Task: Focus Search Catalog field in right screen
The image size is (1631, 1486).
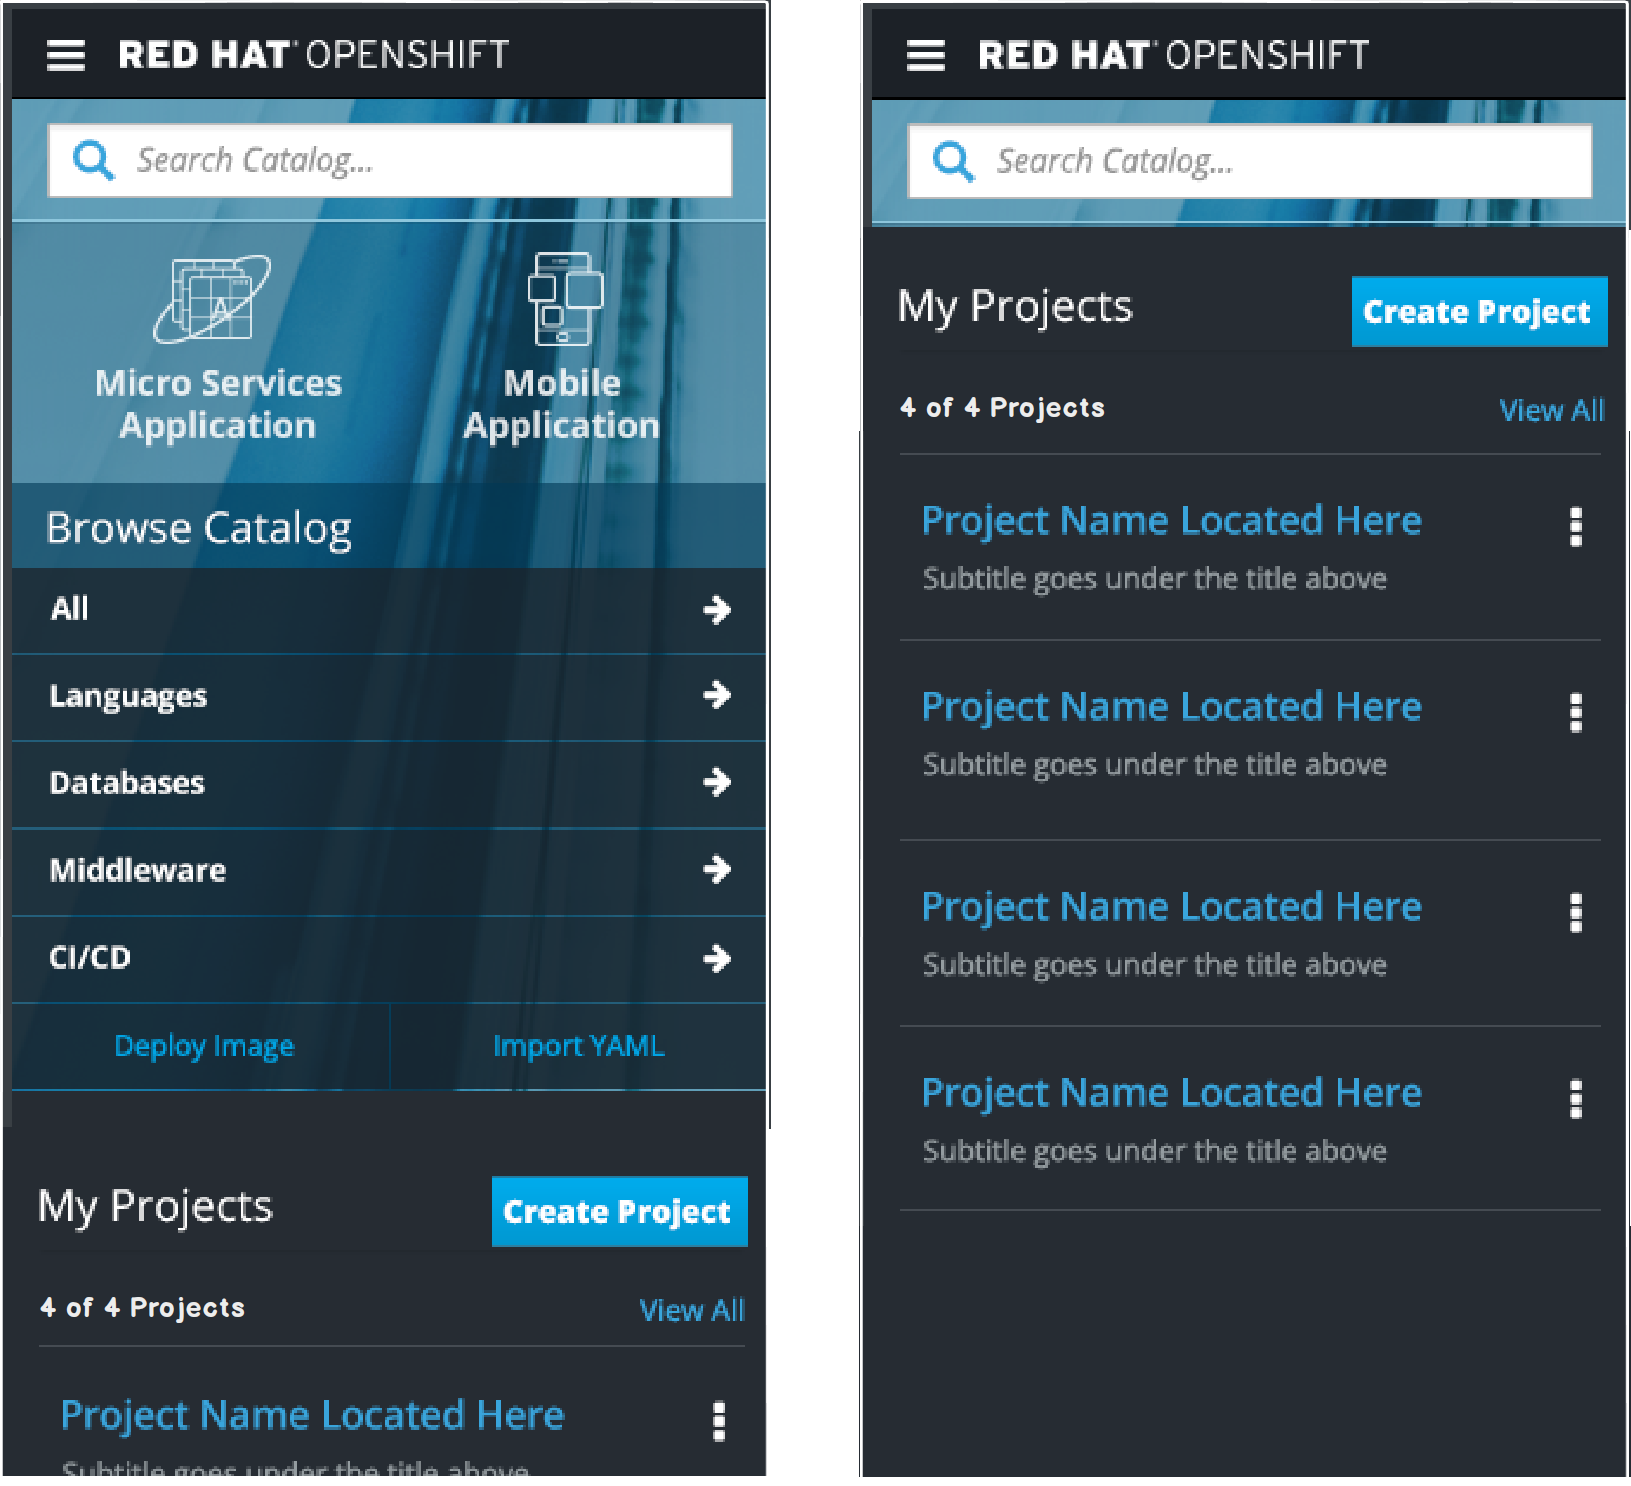Action: coord(1250,161)
